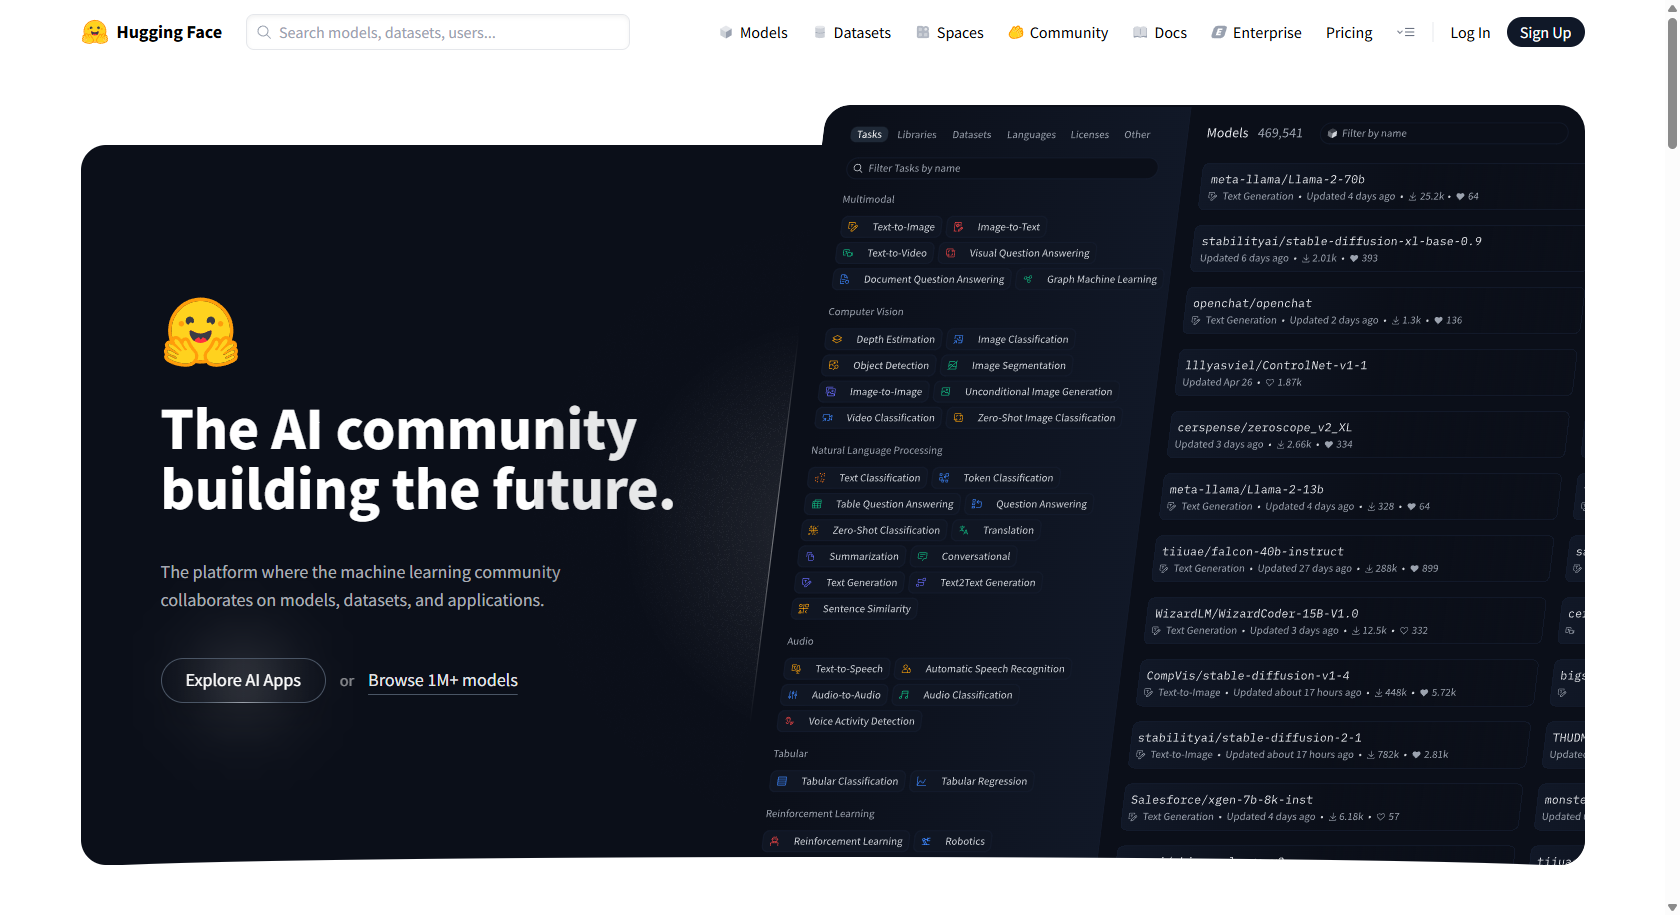Open the lllyasviel/ControlNet-v1-1 model
1680x915 pixels.
click(1375, 372)
